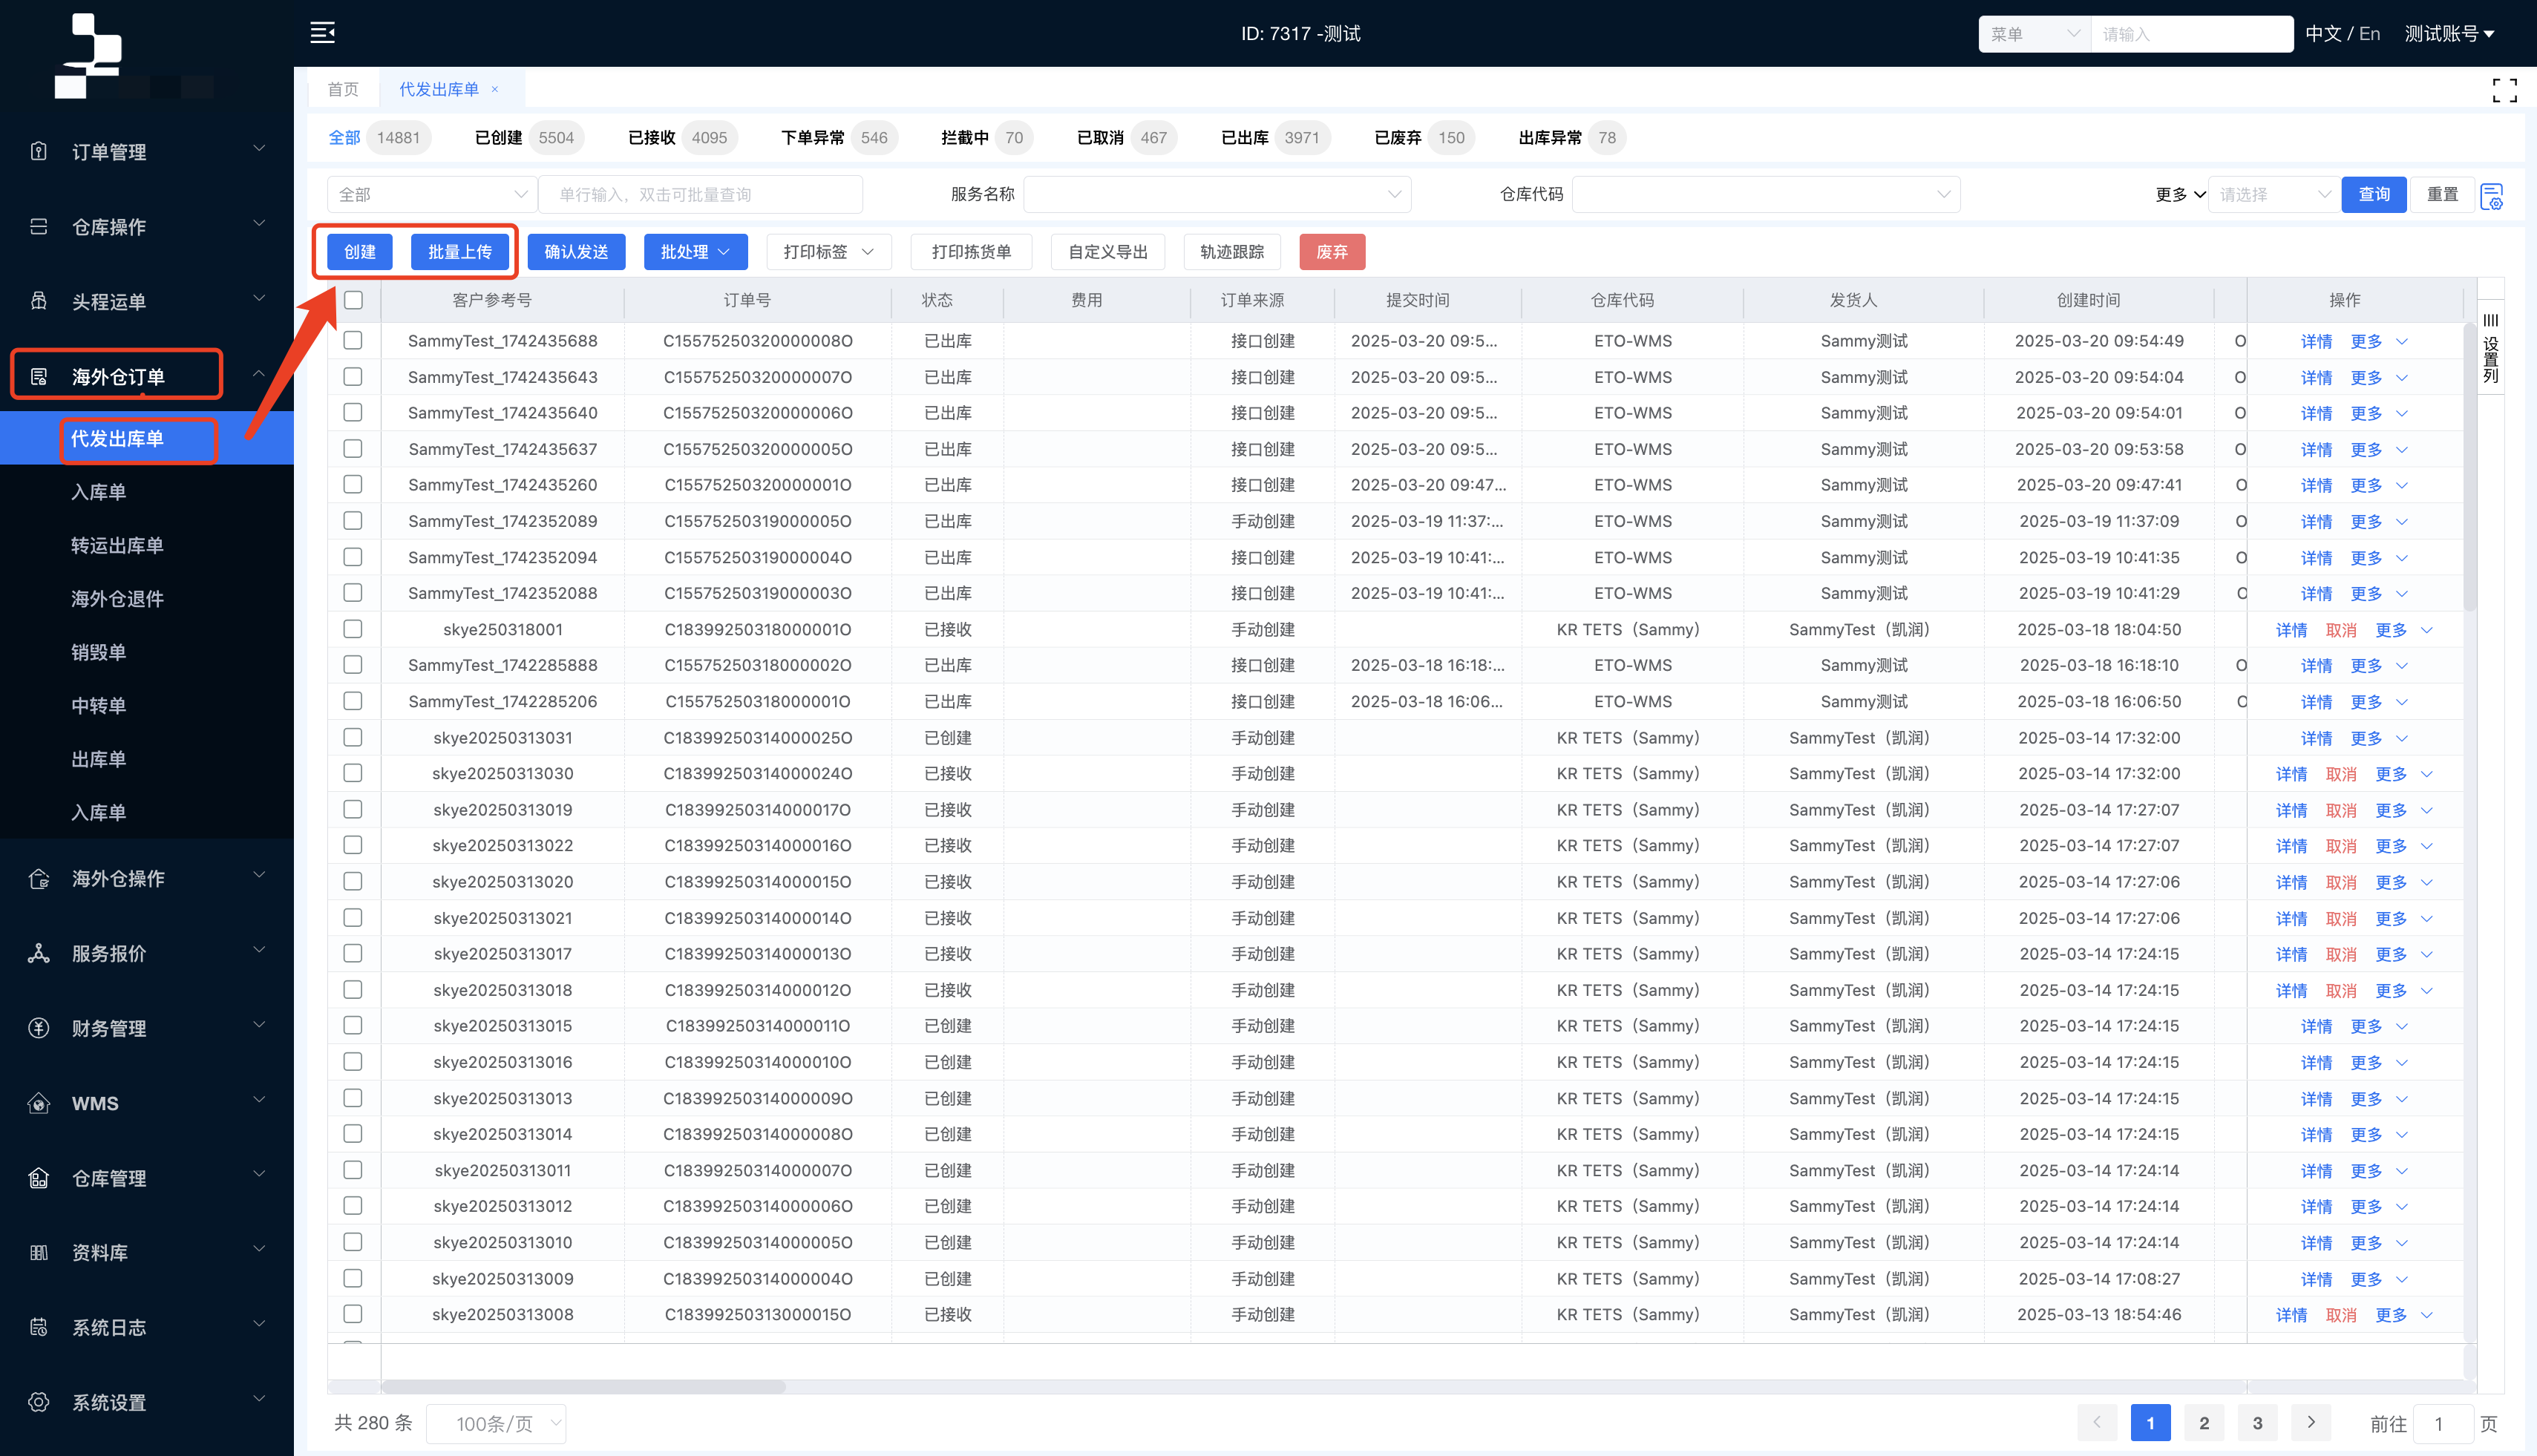The height and width of the screenshot is (1456, 2537).
Task: Click the 查询 search button
Action: tap(2374, 194)
